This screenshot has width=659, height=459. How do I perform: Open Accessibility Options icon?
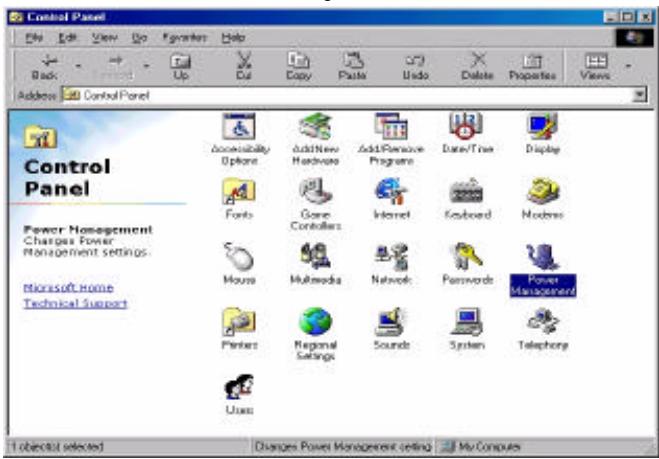(239, 127)
